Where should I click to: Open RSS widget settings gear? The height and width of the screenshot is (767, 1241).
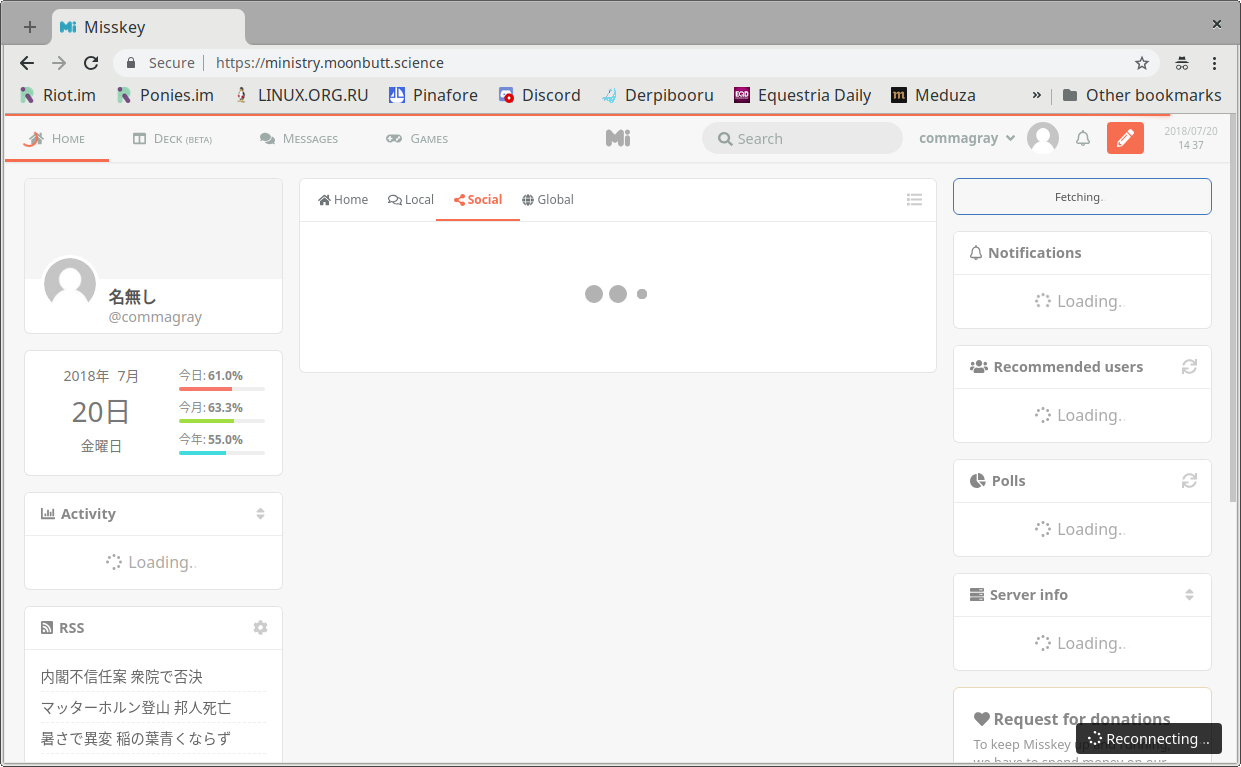coord(260,628)
